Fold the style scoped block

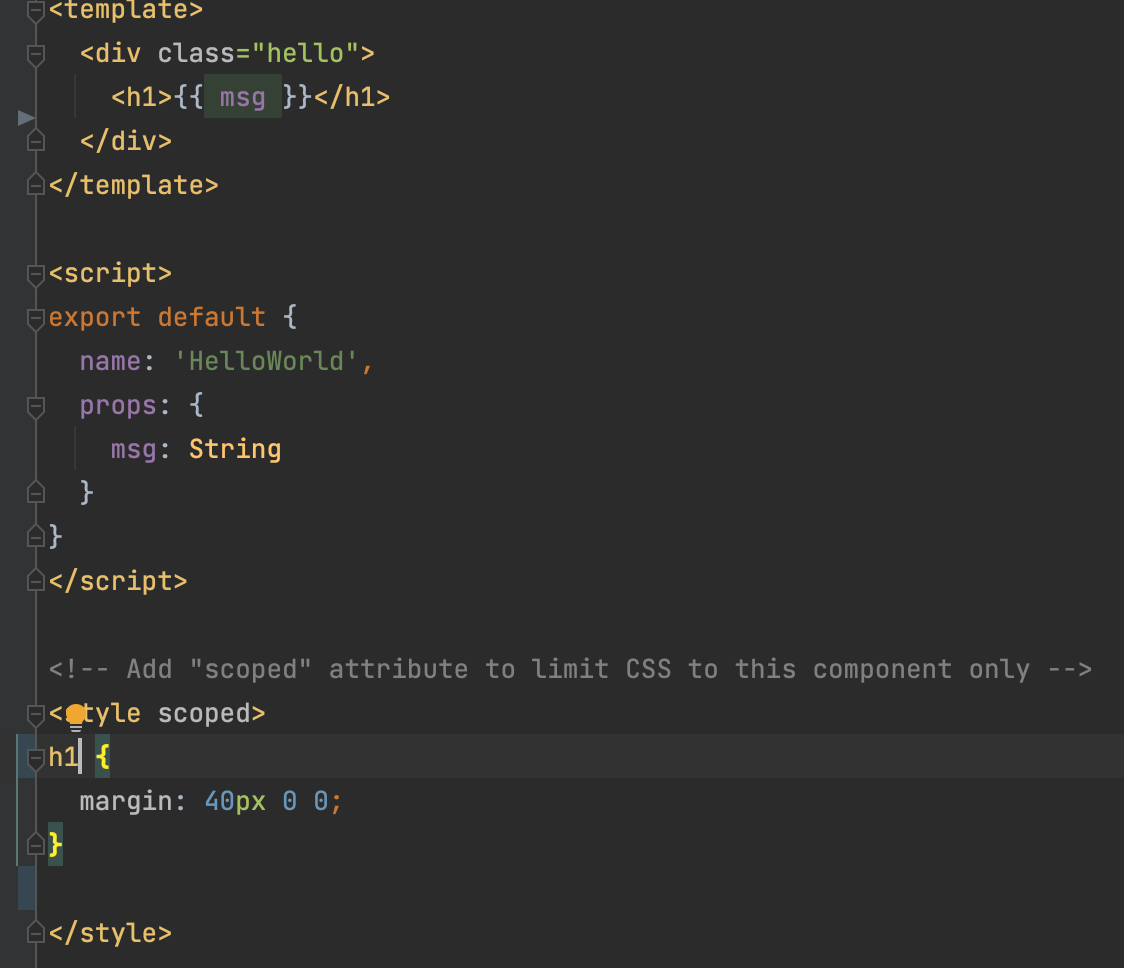coord(35,714)
